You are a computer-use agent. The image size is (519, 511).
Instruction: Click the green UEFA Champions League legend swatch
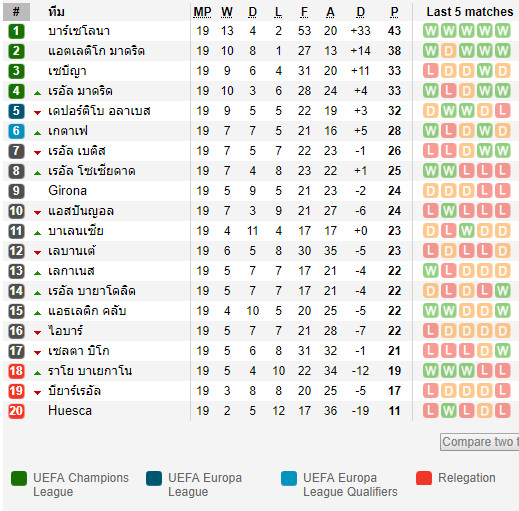tap(19, 479)
